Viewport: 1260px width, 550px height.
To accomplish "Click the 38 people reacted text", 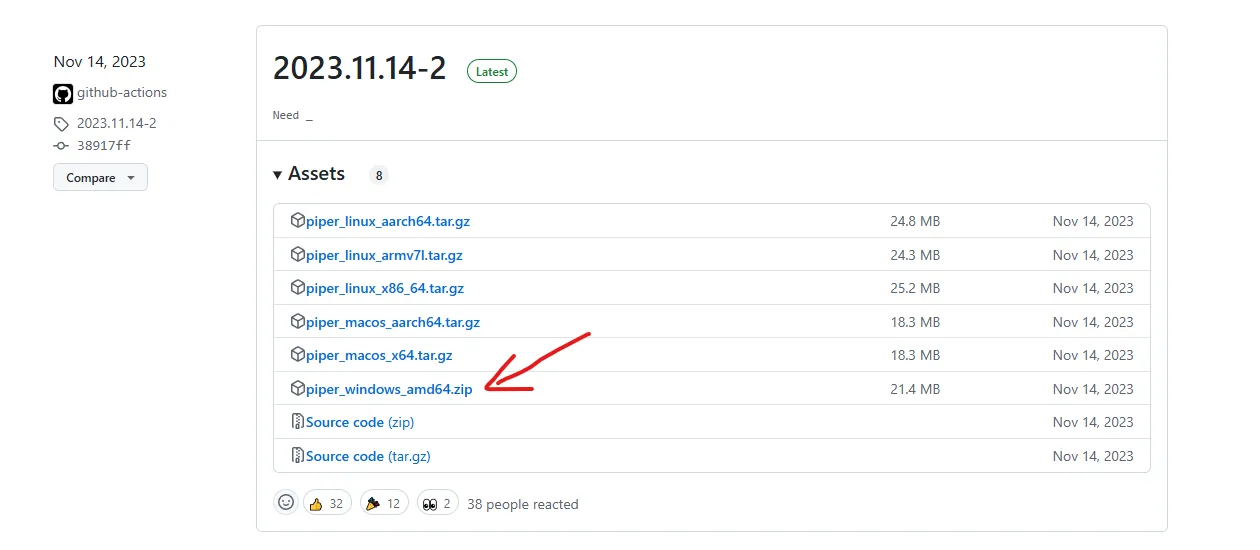I will coord(523,504).
